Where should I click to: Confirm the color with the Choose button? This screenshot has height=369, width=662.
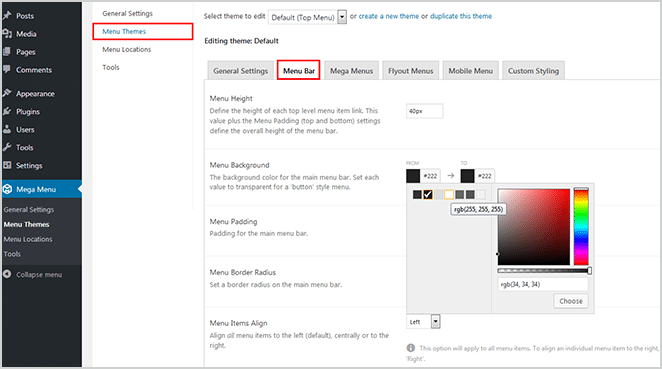pos(571,301)
